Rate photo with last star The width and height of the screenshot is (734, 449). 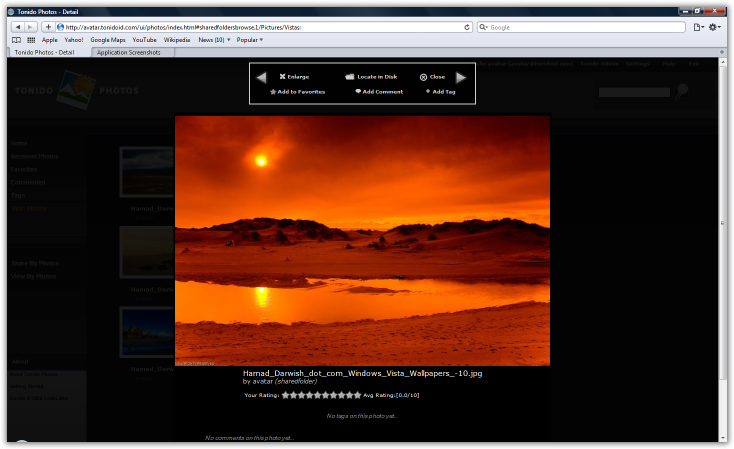tap(357, 395)
